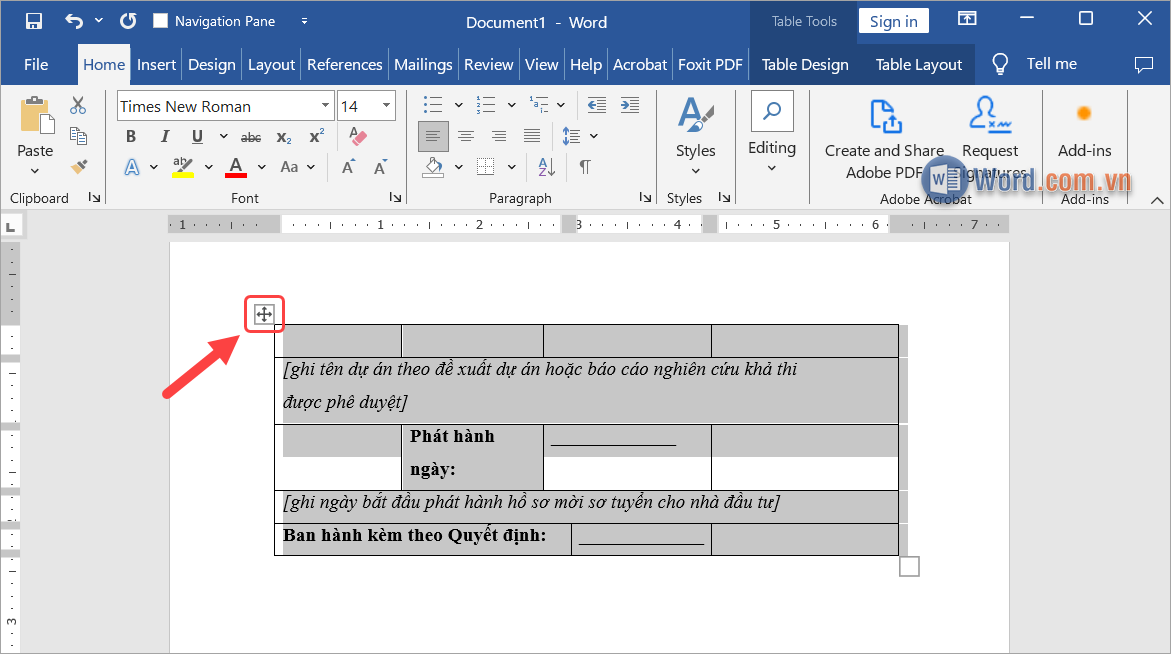The height and width of the screenshot is (654, 1171).
Task: Toggle Bold formatting
Action: tap(131, 137)
